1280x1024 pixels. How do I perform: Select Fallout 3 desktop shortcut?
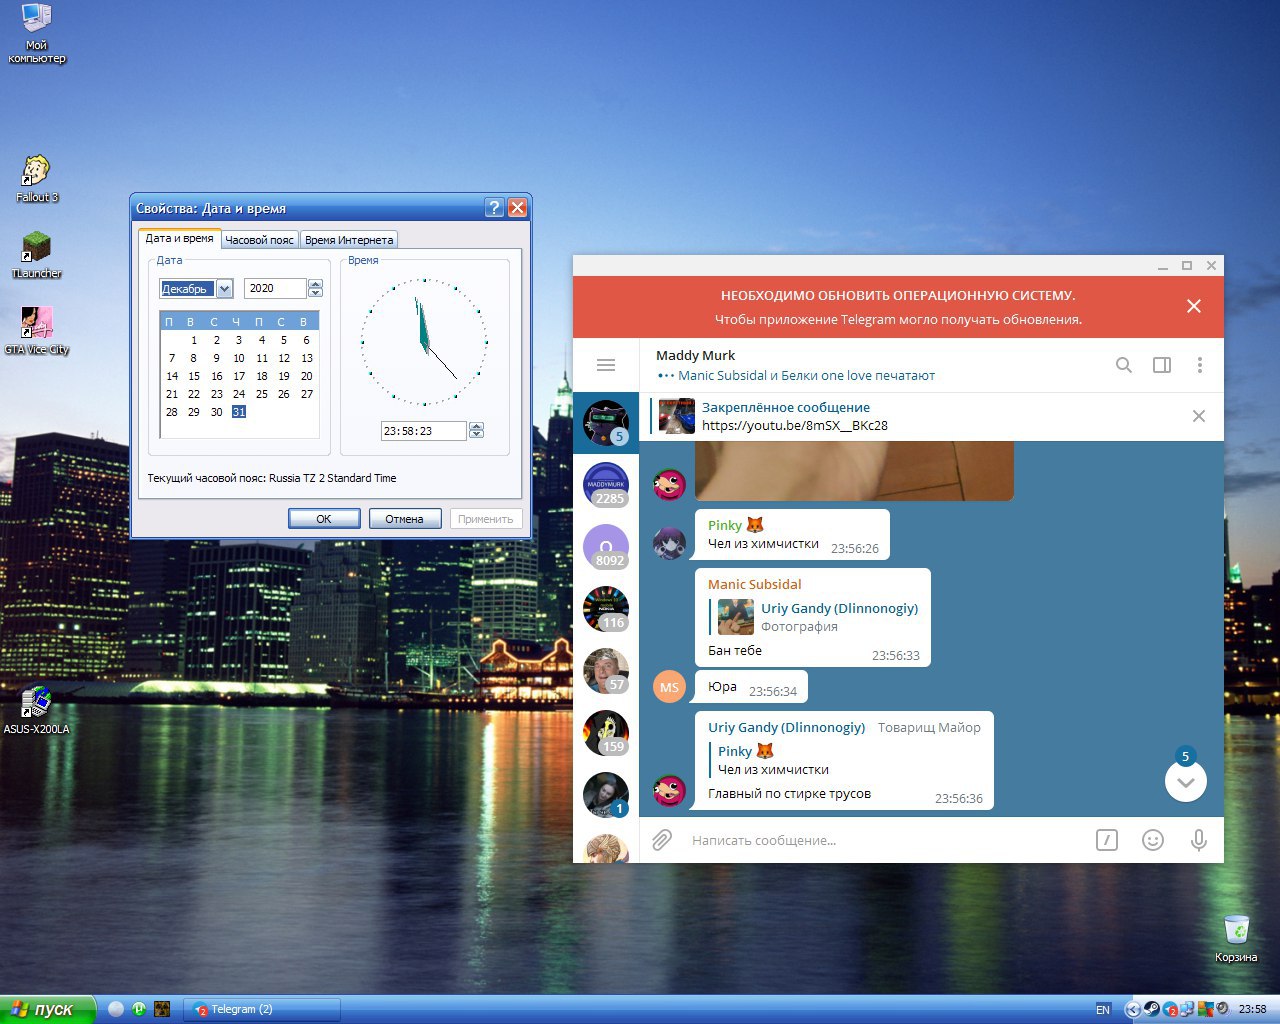pos(37,178)
